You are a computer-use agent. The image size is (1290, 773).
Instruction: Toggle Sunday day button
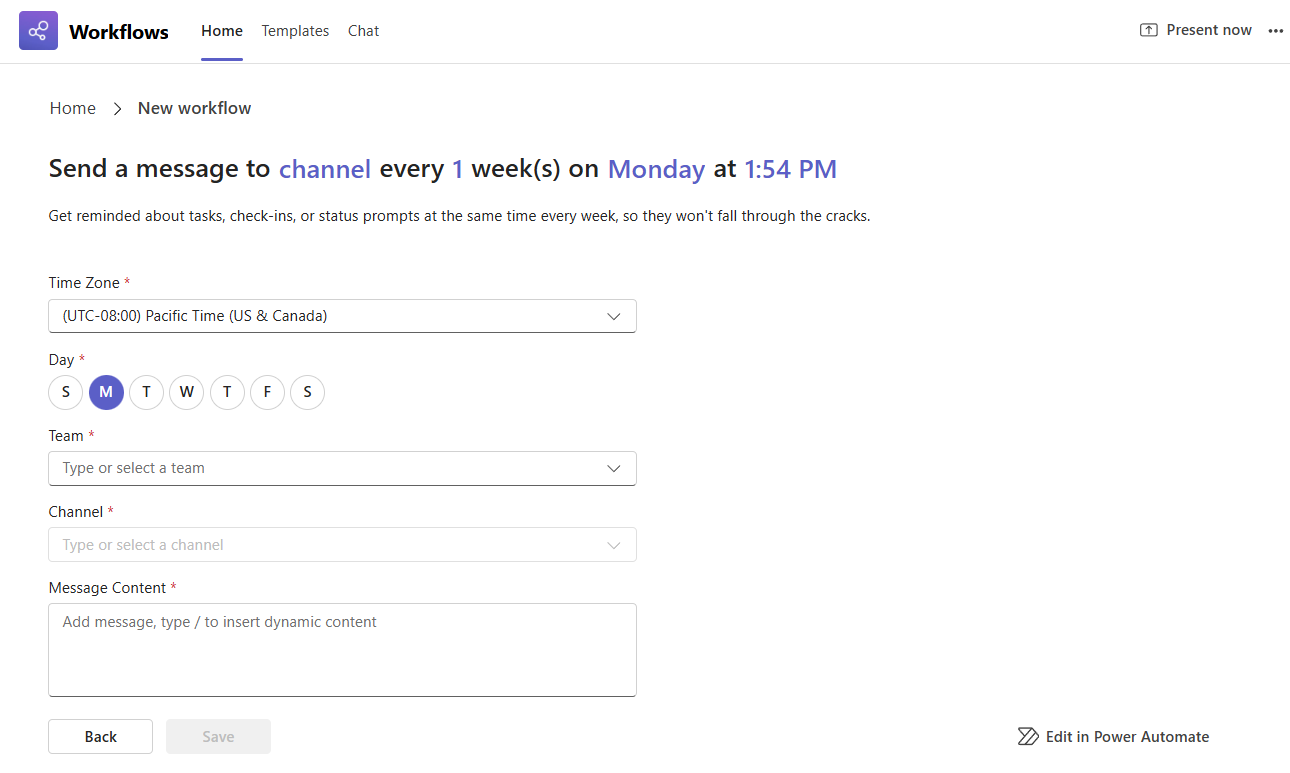66,392
